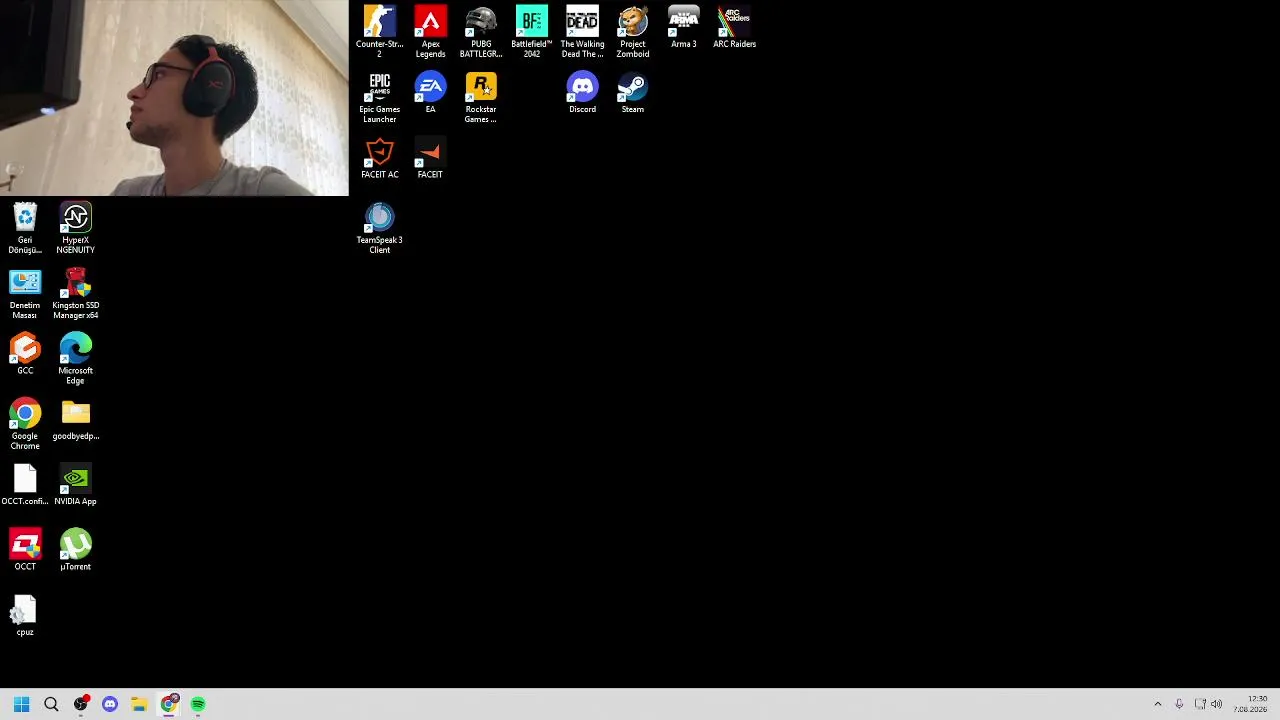Click the Rockstar Games launcher shortcut

(481, 97)
